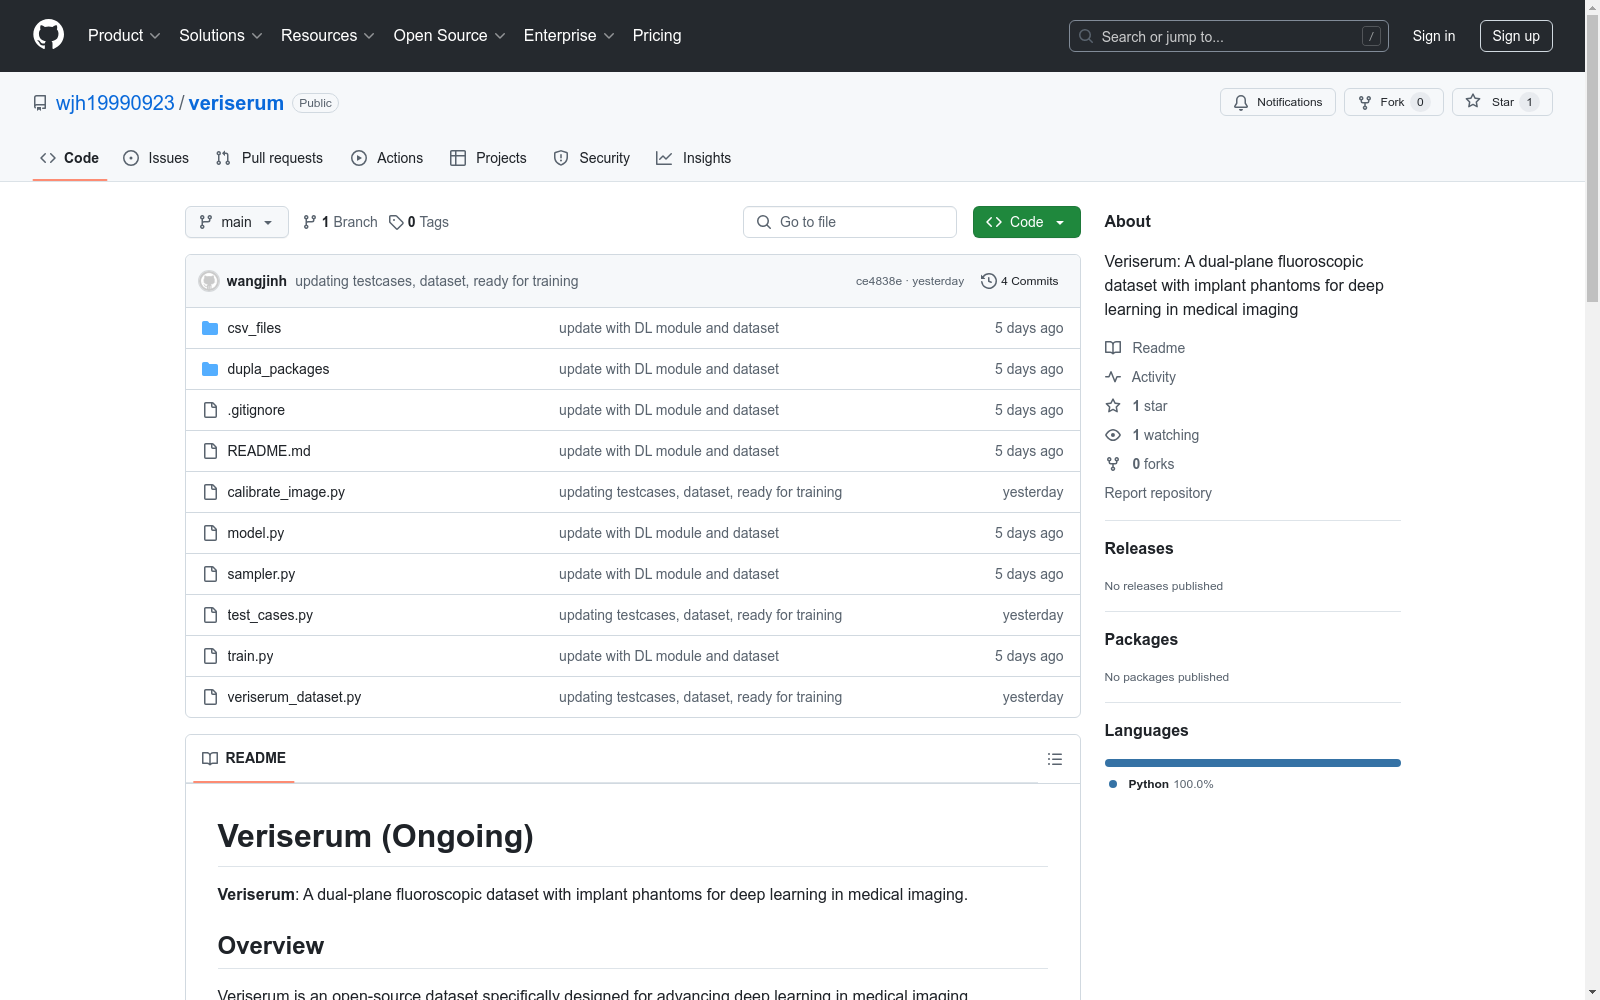
Task: Click the Activity pulse icon
Action: (1113, 377)
